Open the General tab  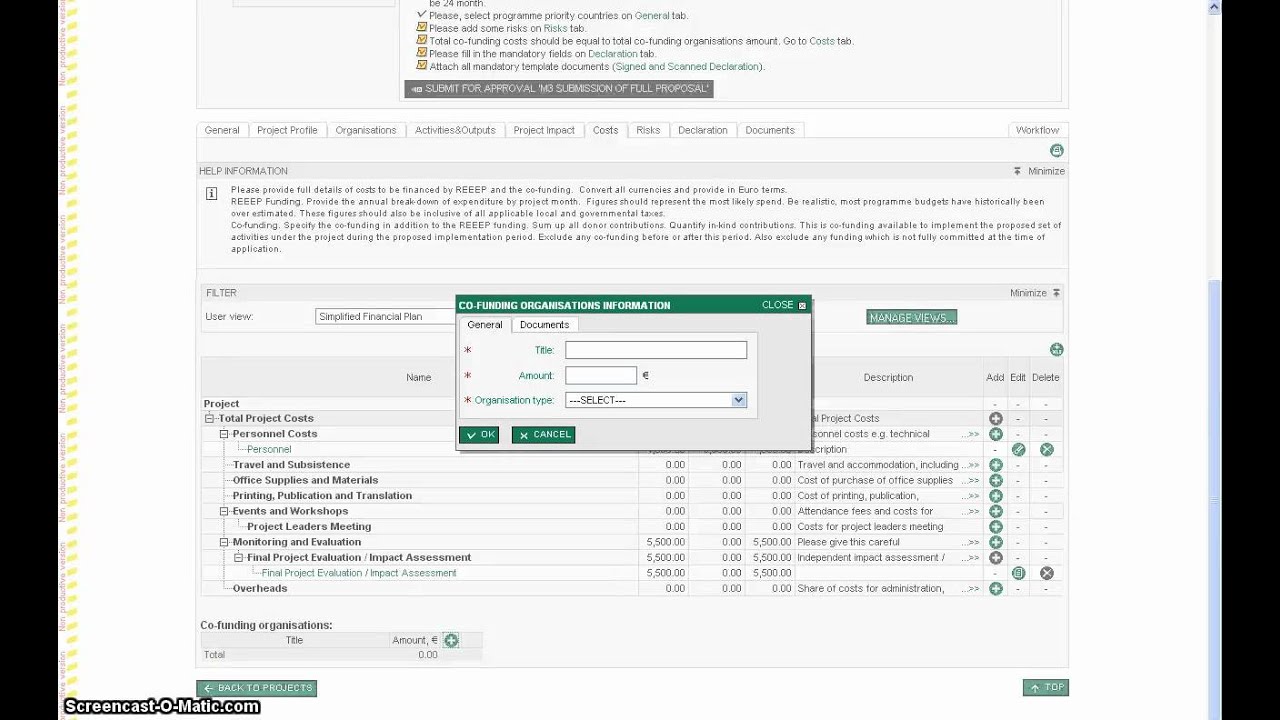pos(222,131)
